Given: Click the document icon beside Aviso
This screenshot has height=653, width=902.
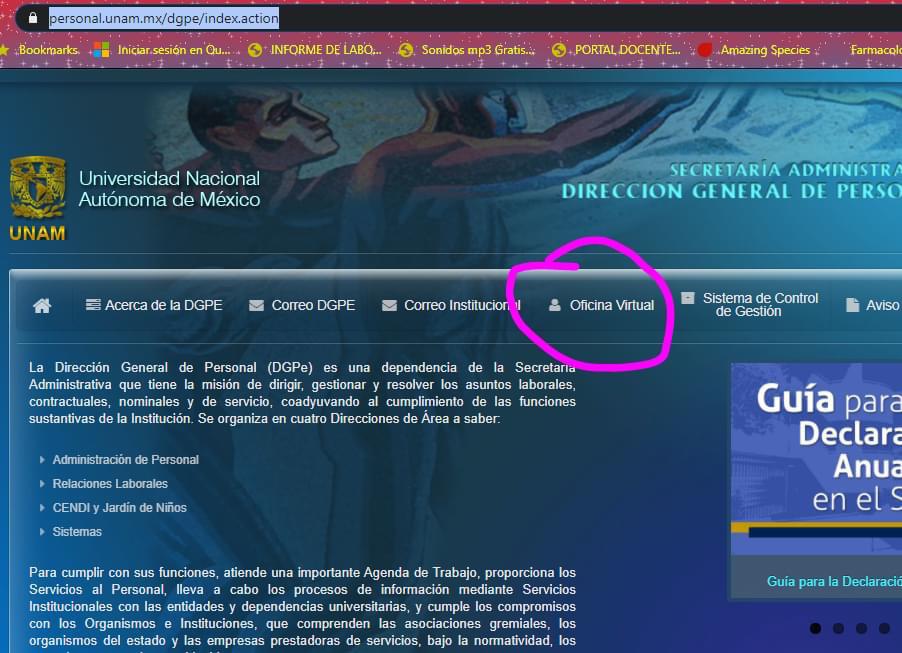Looking at the screenshot, I should pyautogui.click(x=853, y=305).
